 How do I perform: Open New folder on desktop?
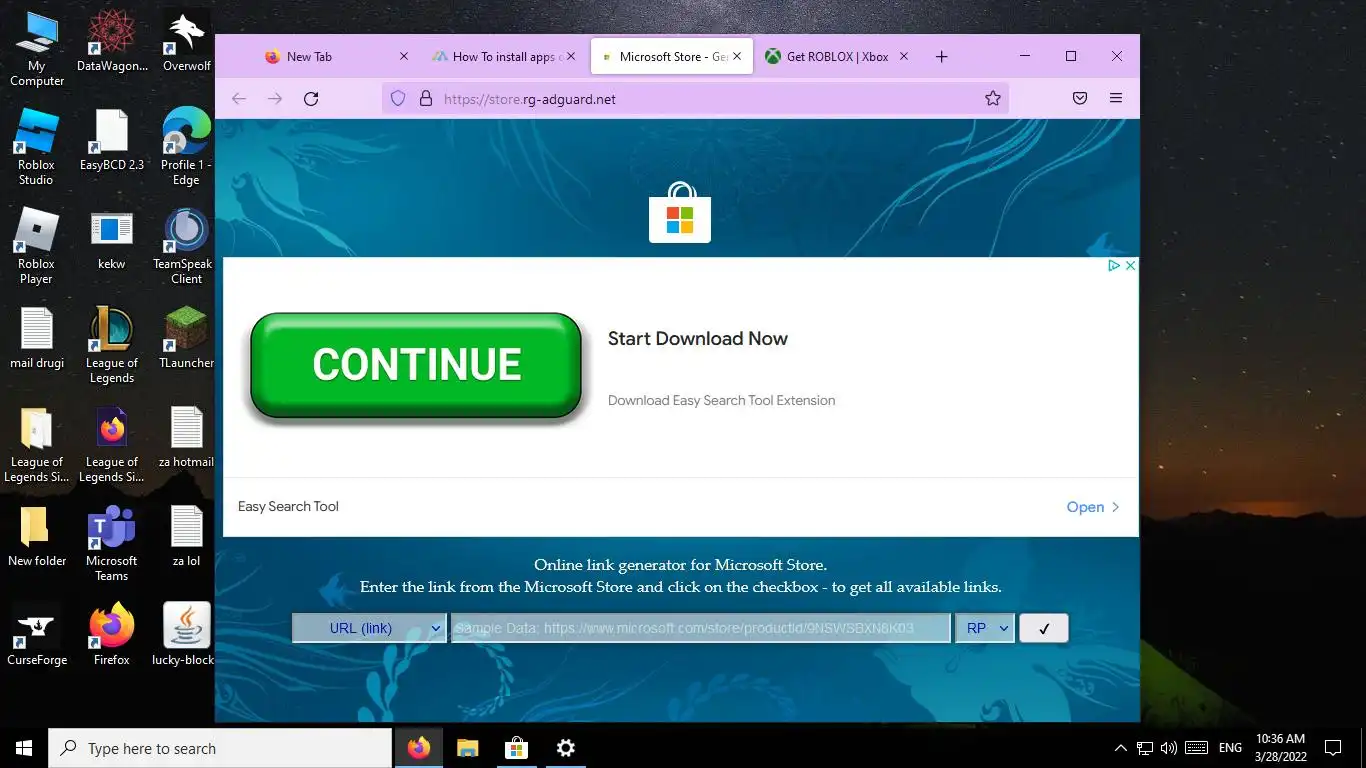click(37, 536)
